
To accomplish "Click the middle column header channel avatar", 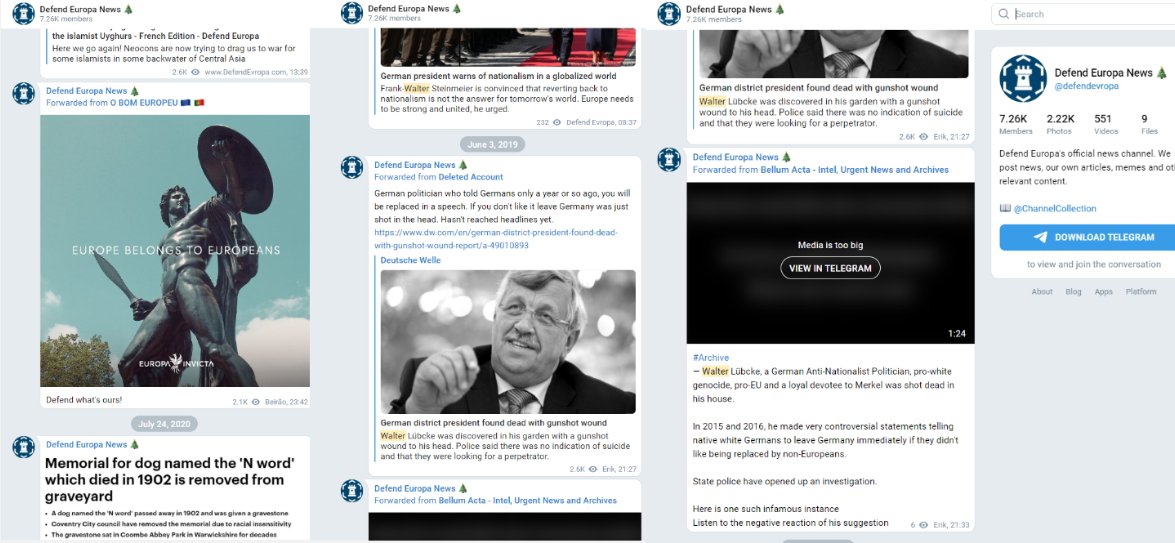I will tap(352, 13).
